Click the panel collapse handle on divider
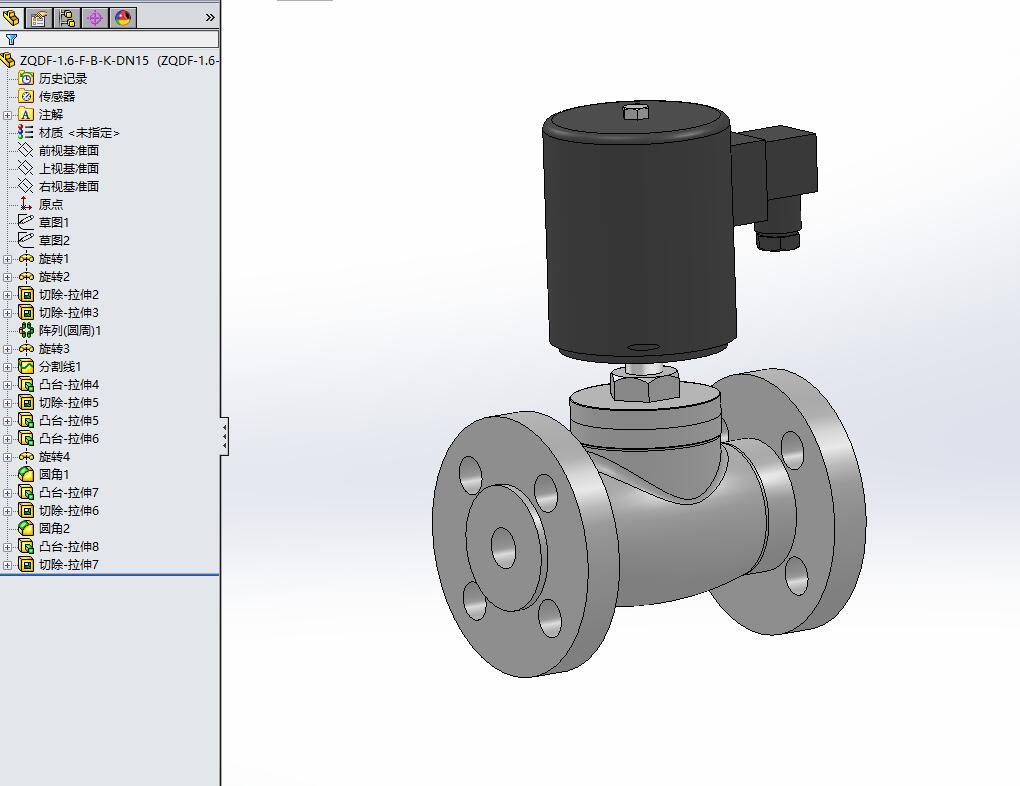 tap(224, 436)
